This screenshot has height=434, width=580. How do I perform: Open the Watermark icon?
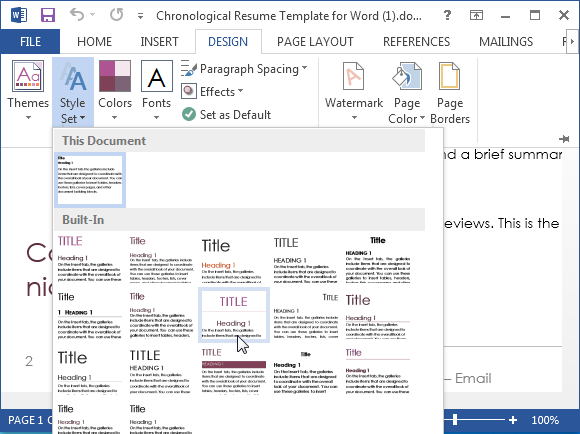tap(354, 76)
